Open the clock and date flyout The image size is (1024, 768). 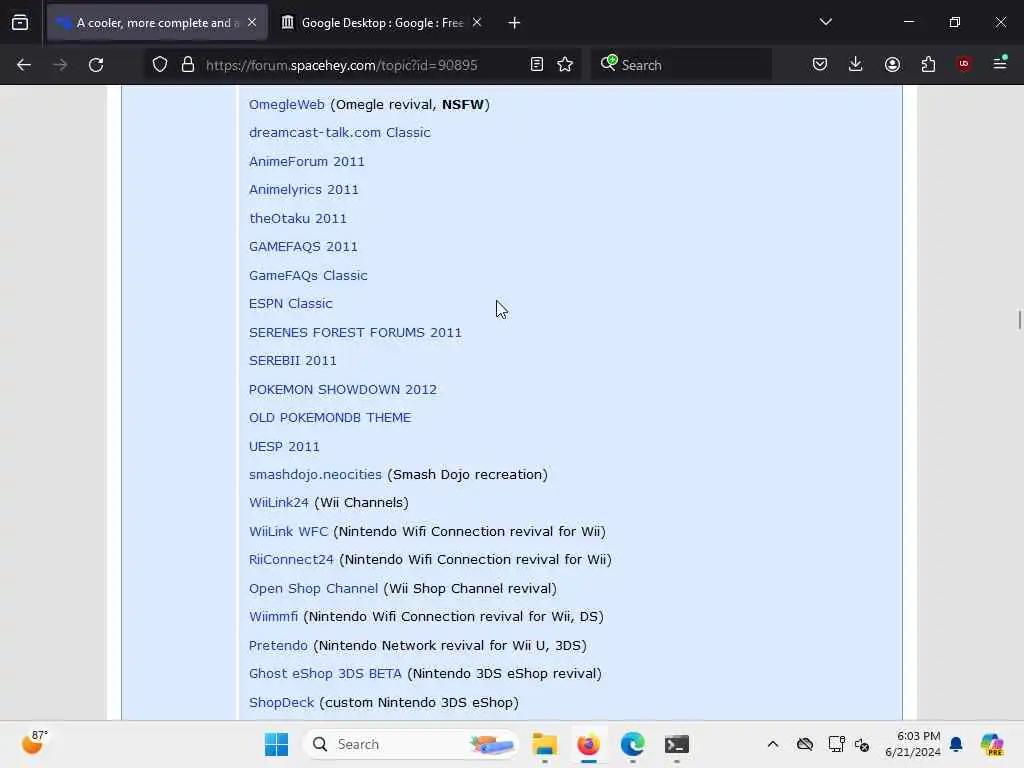click(912, 744)
